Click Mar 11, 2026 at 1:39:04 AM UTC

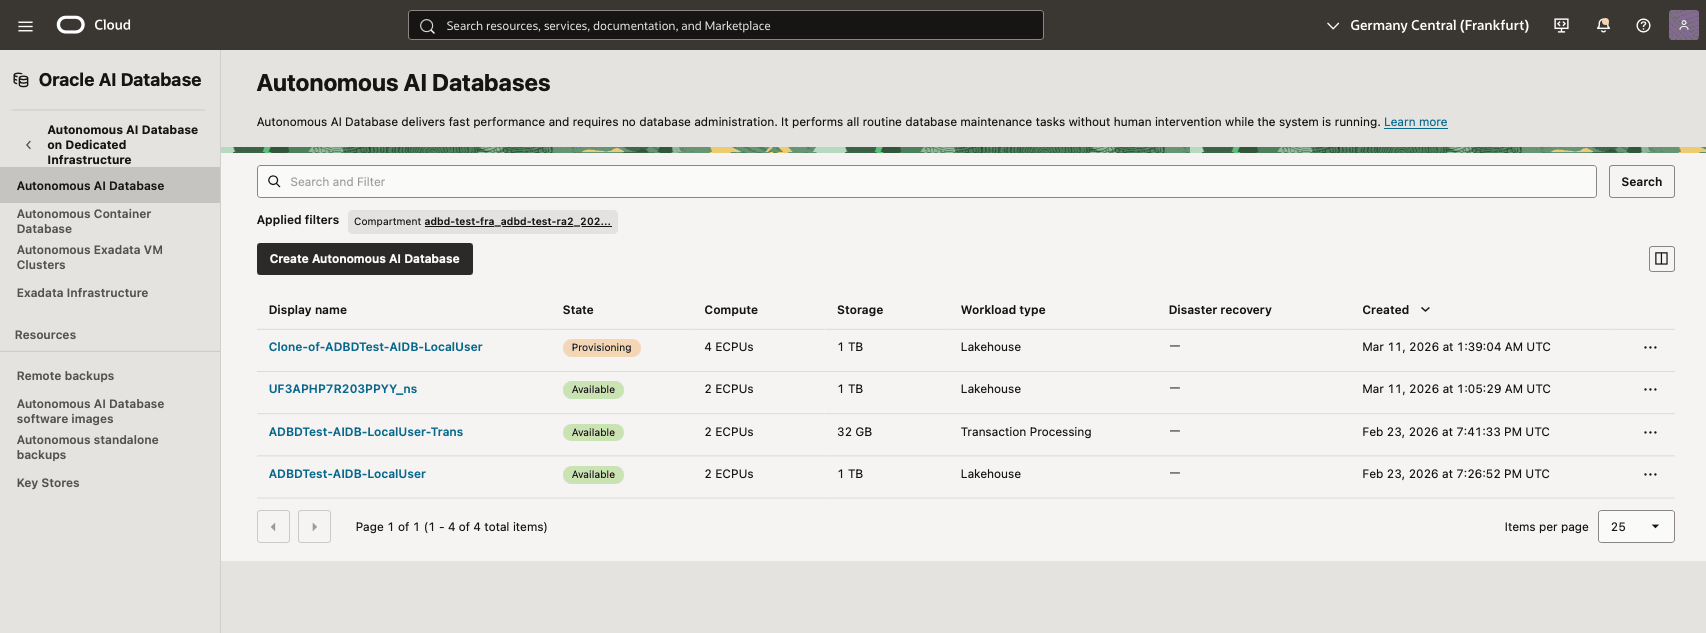pos(1456,347)
